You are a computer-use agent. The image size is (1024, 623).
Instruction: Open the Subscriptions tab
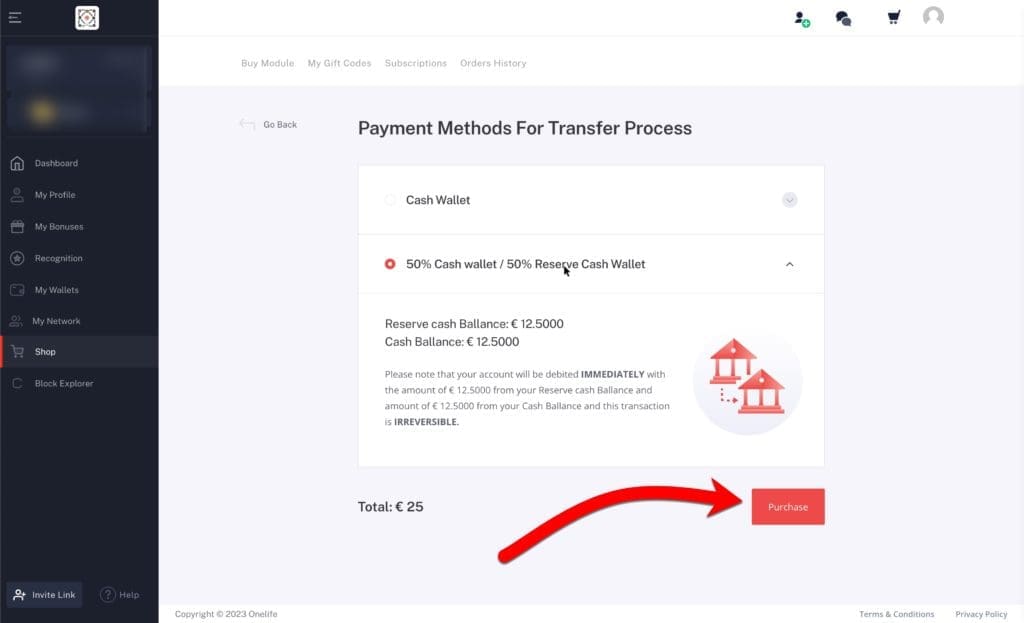click(416, 63)
